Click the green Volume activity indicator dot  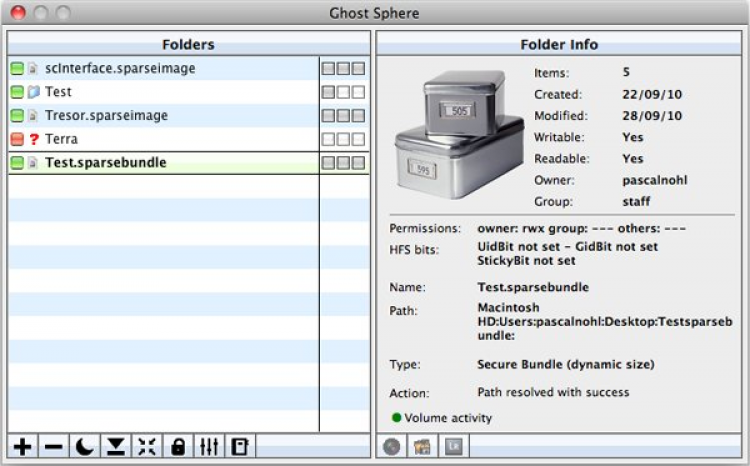pos(397,417)
